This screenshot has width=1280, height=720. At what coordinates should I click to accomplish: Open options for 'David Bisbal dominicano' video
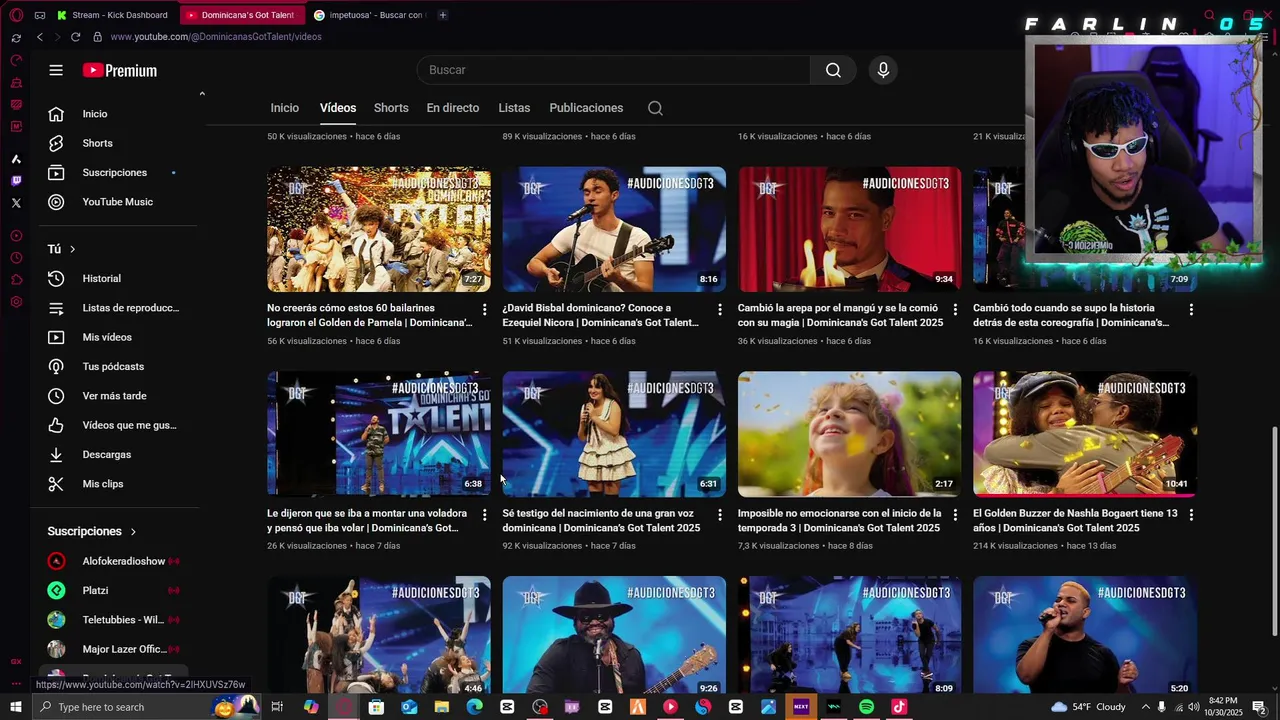(719, 310)
